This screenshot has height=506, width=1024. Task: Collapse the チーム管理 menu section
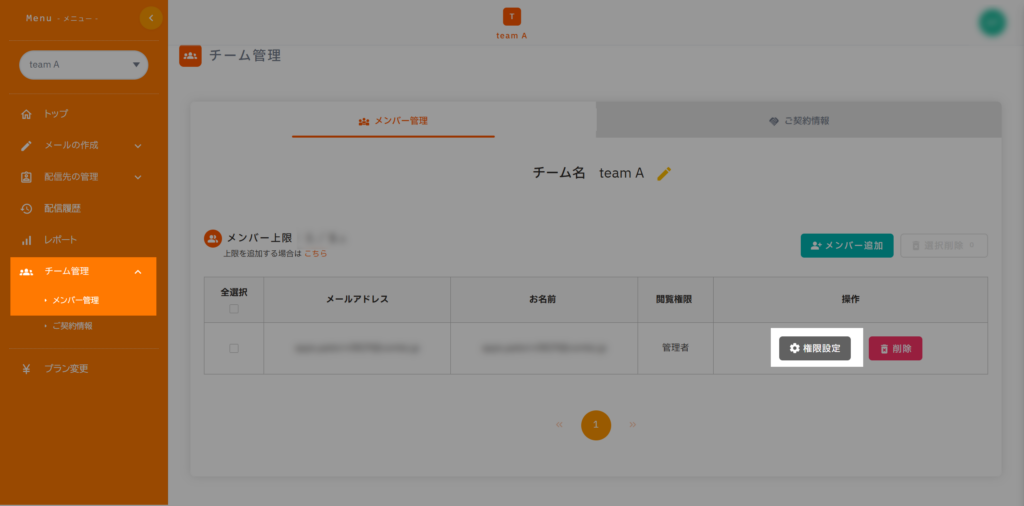tap(137, 272)
